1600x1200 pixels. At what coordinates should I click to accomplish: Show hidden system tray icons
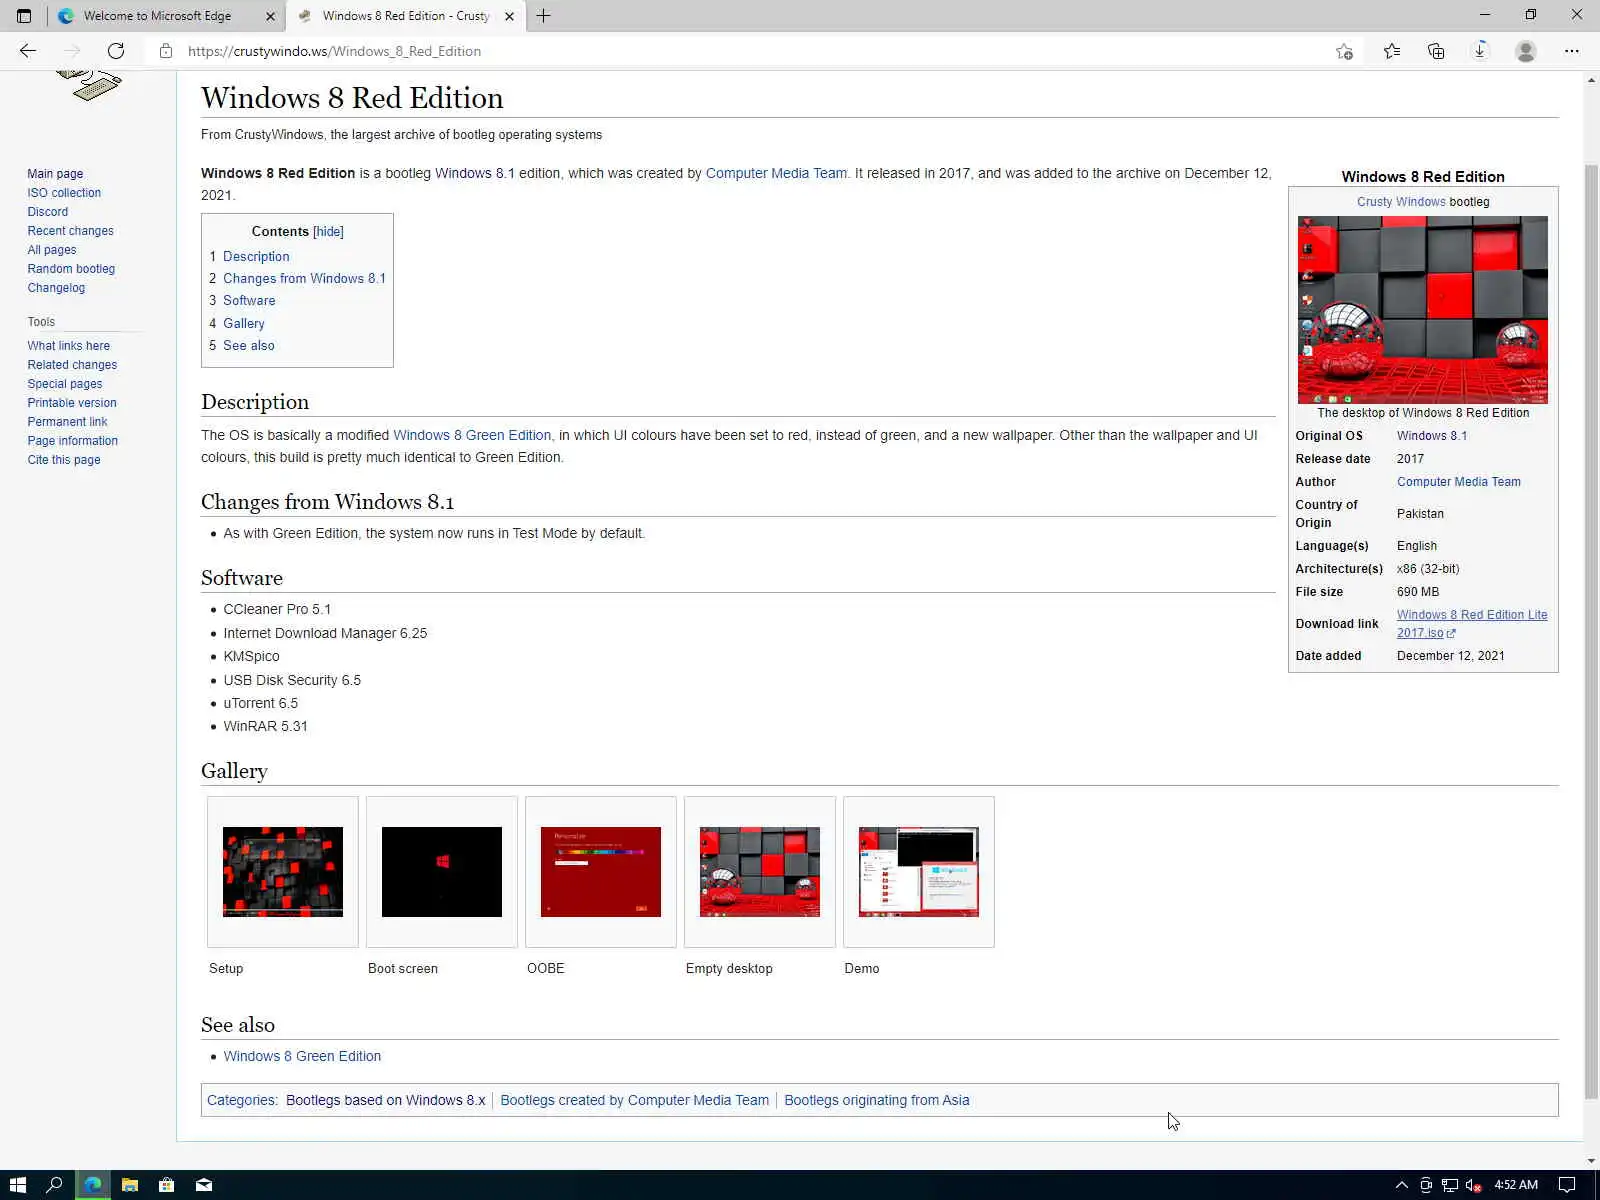pyautogui.click(x=1401, y=1185)
